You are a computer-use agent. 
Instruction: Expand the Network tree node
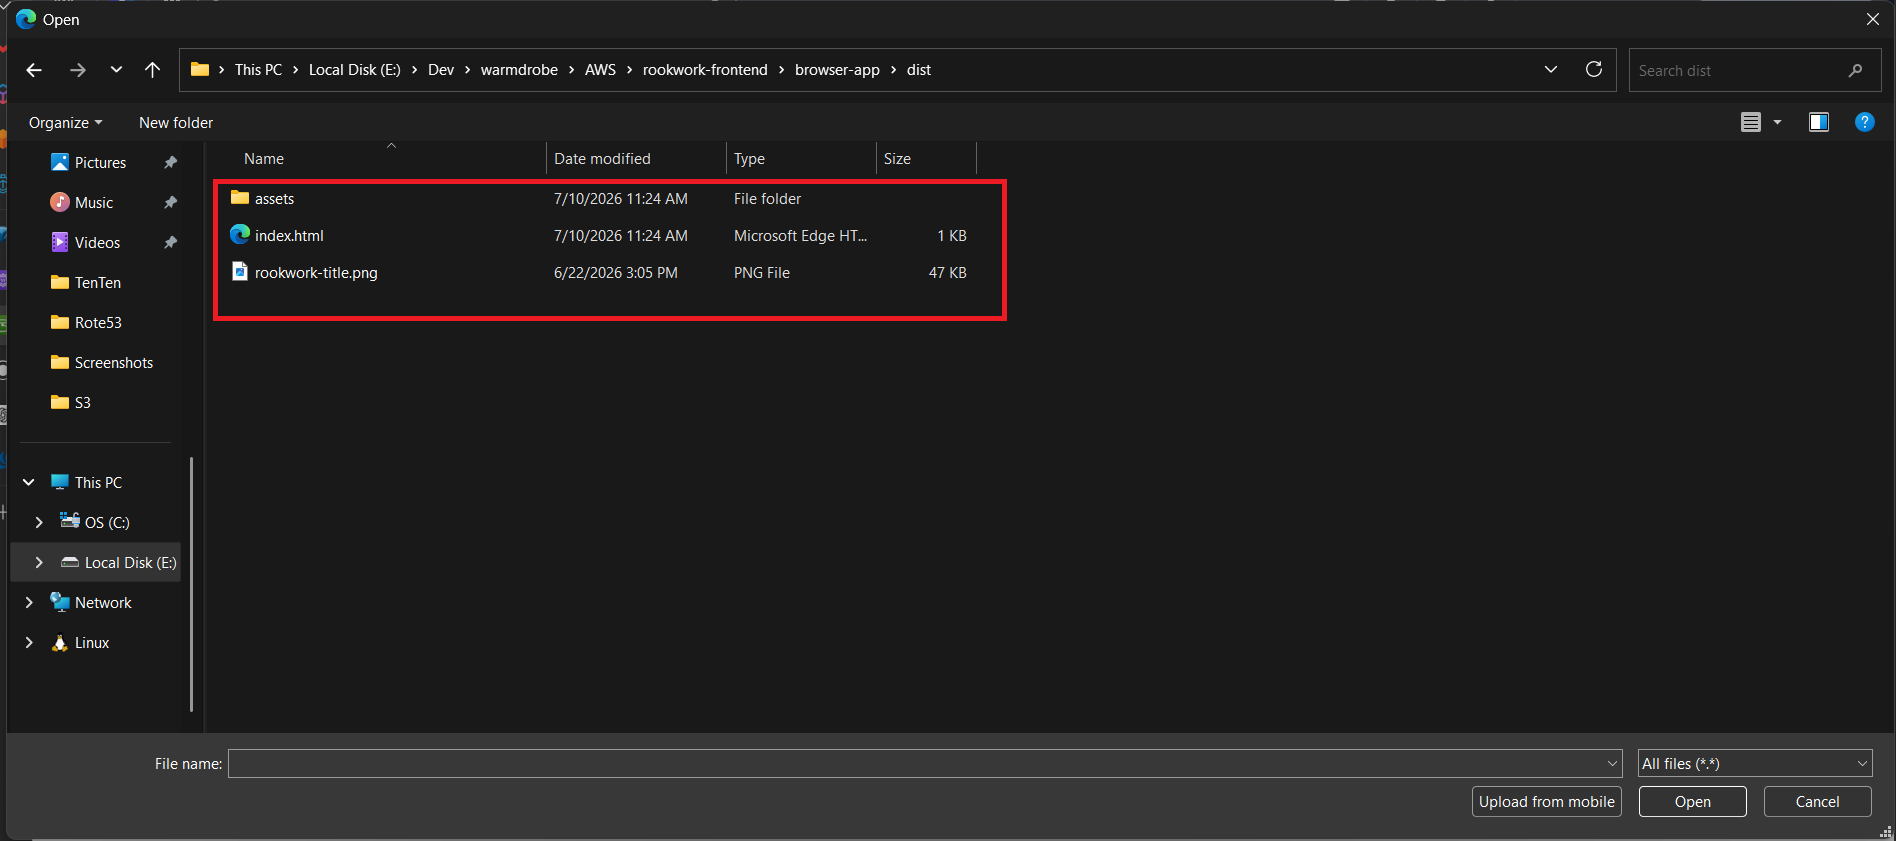pos(29,602)
